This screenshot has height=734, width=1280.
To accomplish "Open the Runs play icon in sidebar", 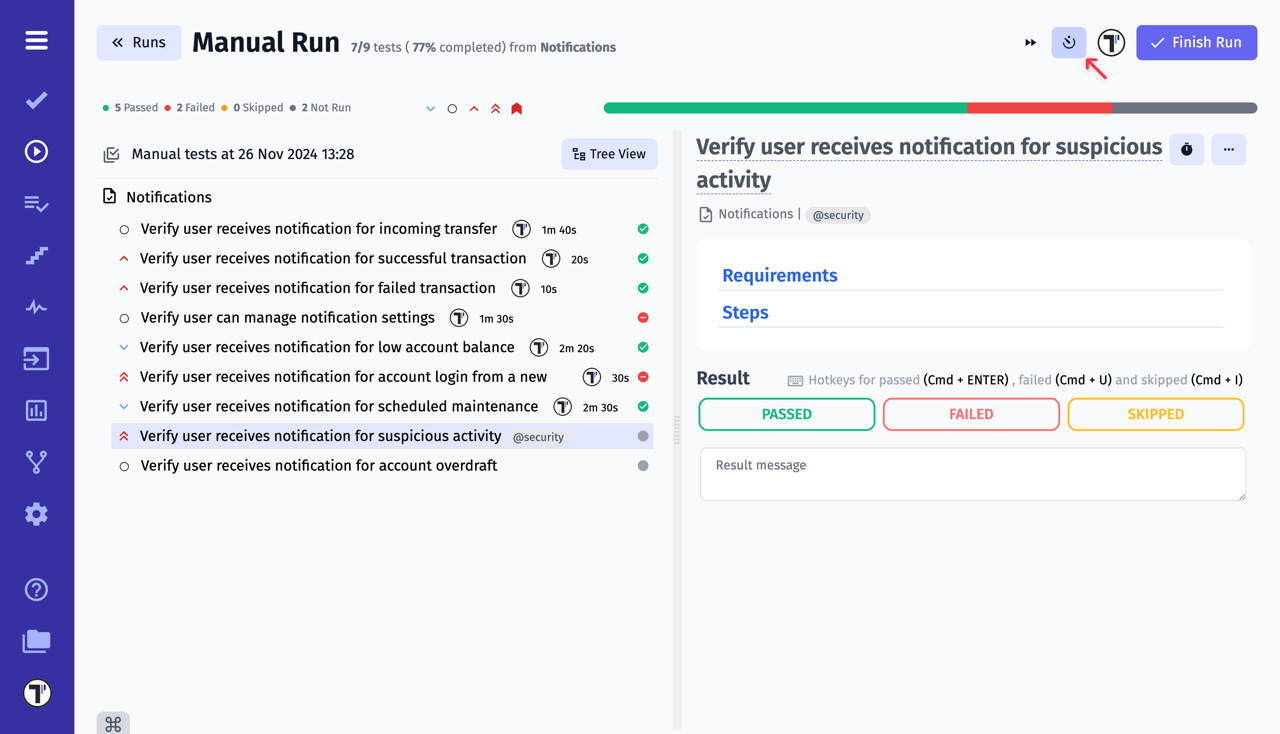I will [x=36, y=152].
